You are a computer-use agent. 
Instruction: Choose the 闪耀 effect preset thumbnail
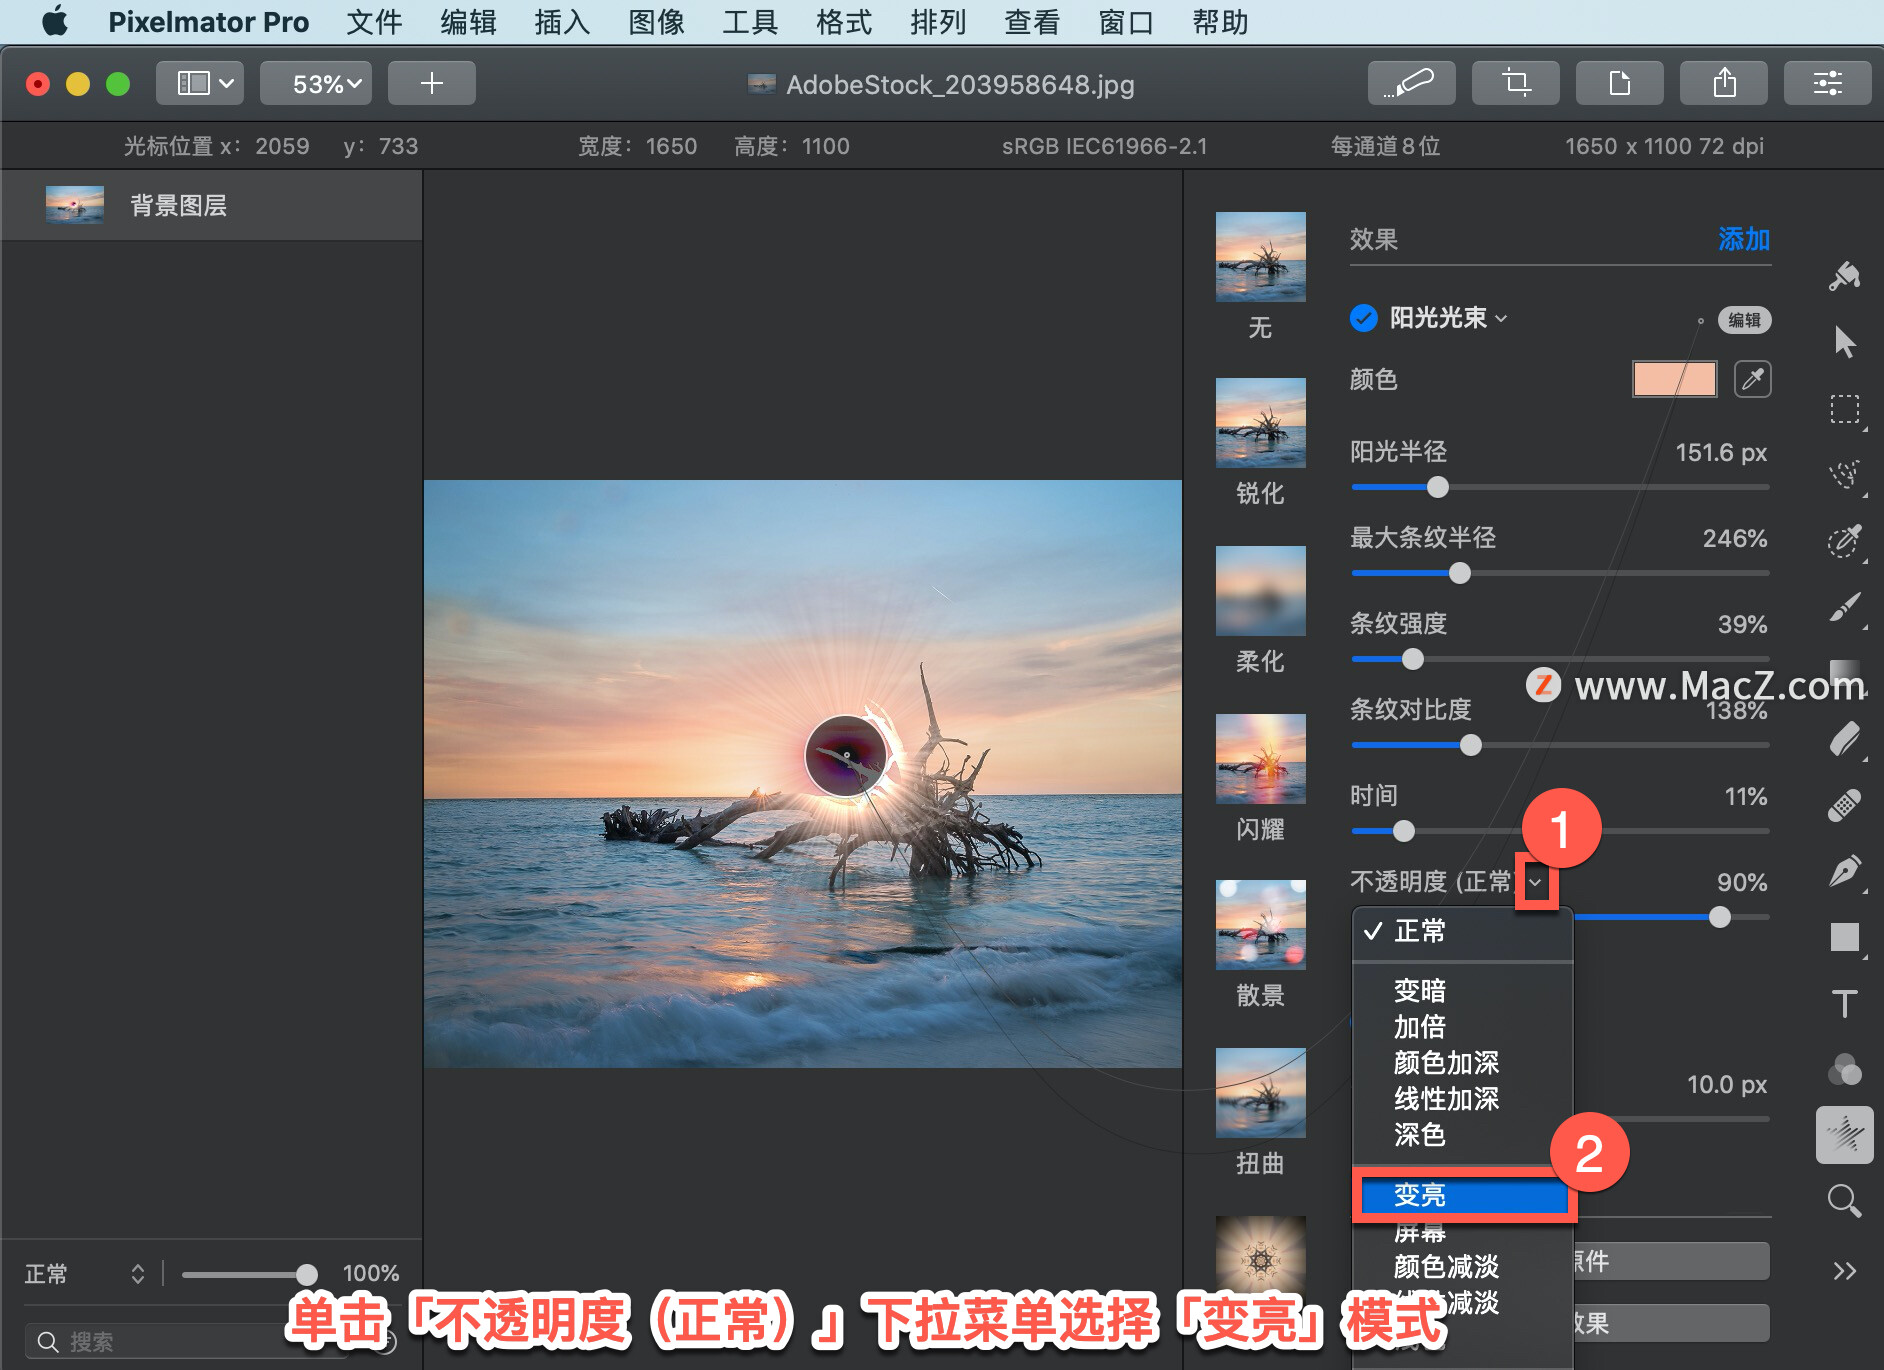coord(1260,759)
